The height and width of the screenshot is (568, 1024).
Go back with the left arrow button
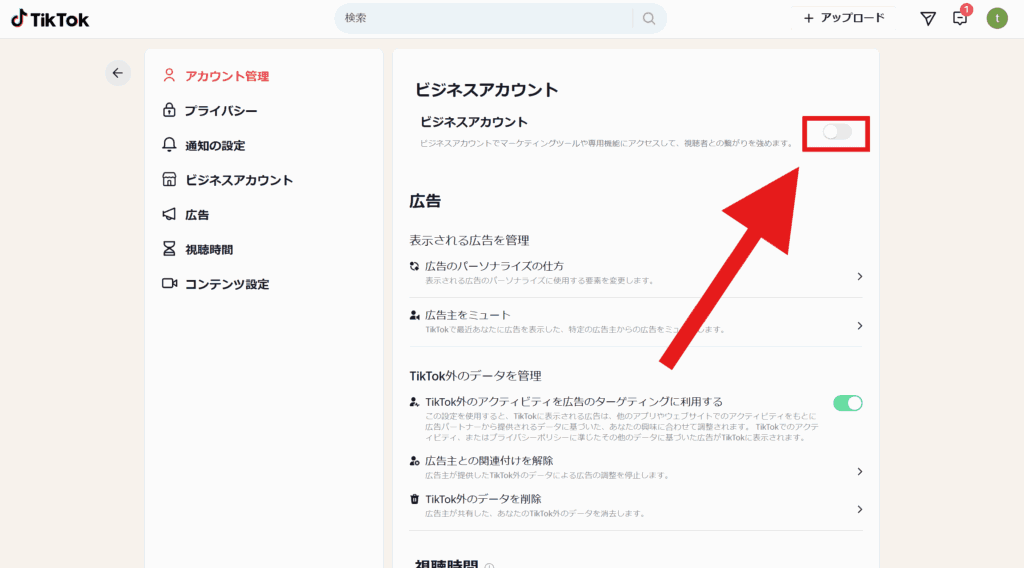click(x=118, y=73)
